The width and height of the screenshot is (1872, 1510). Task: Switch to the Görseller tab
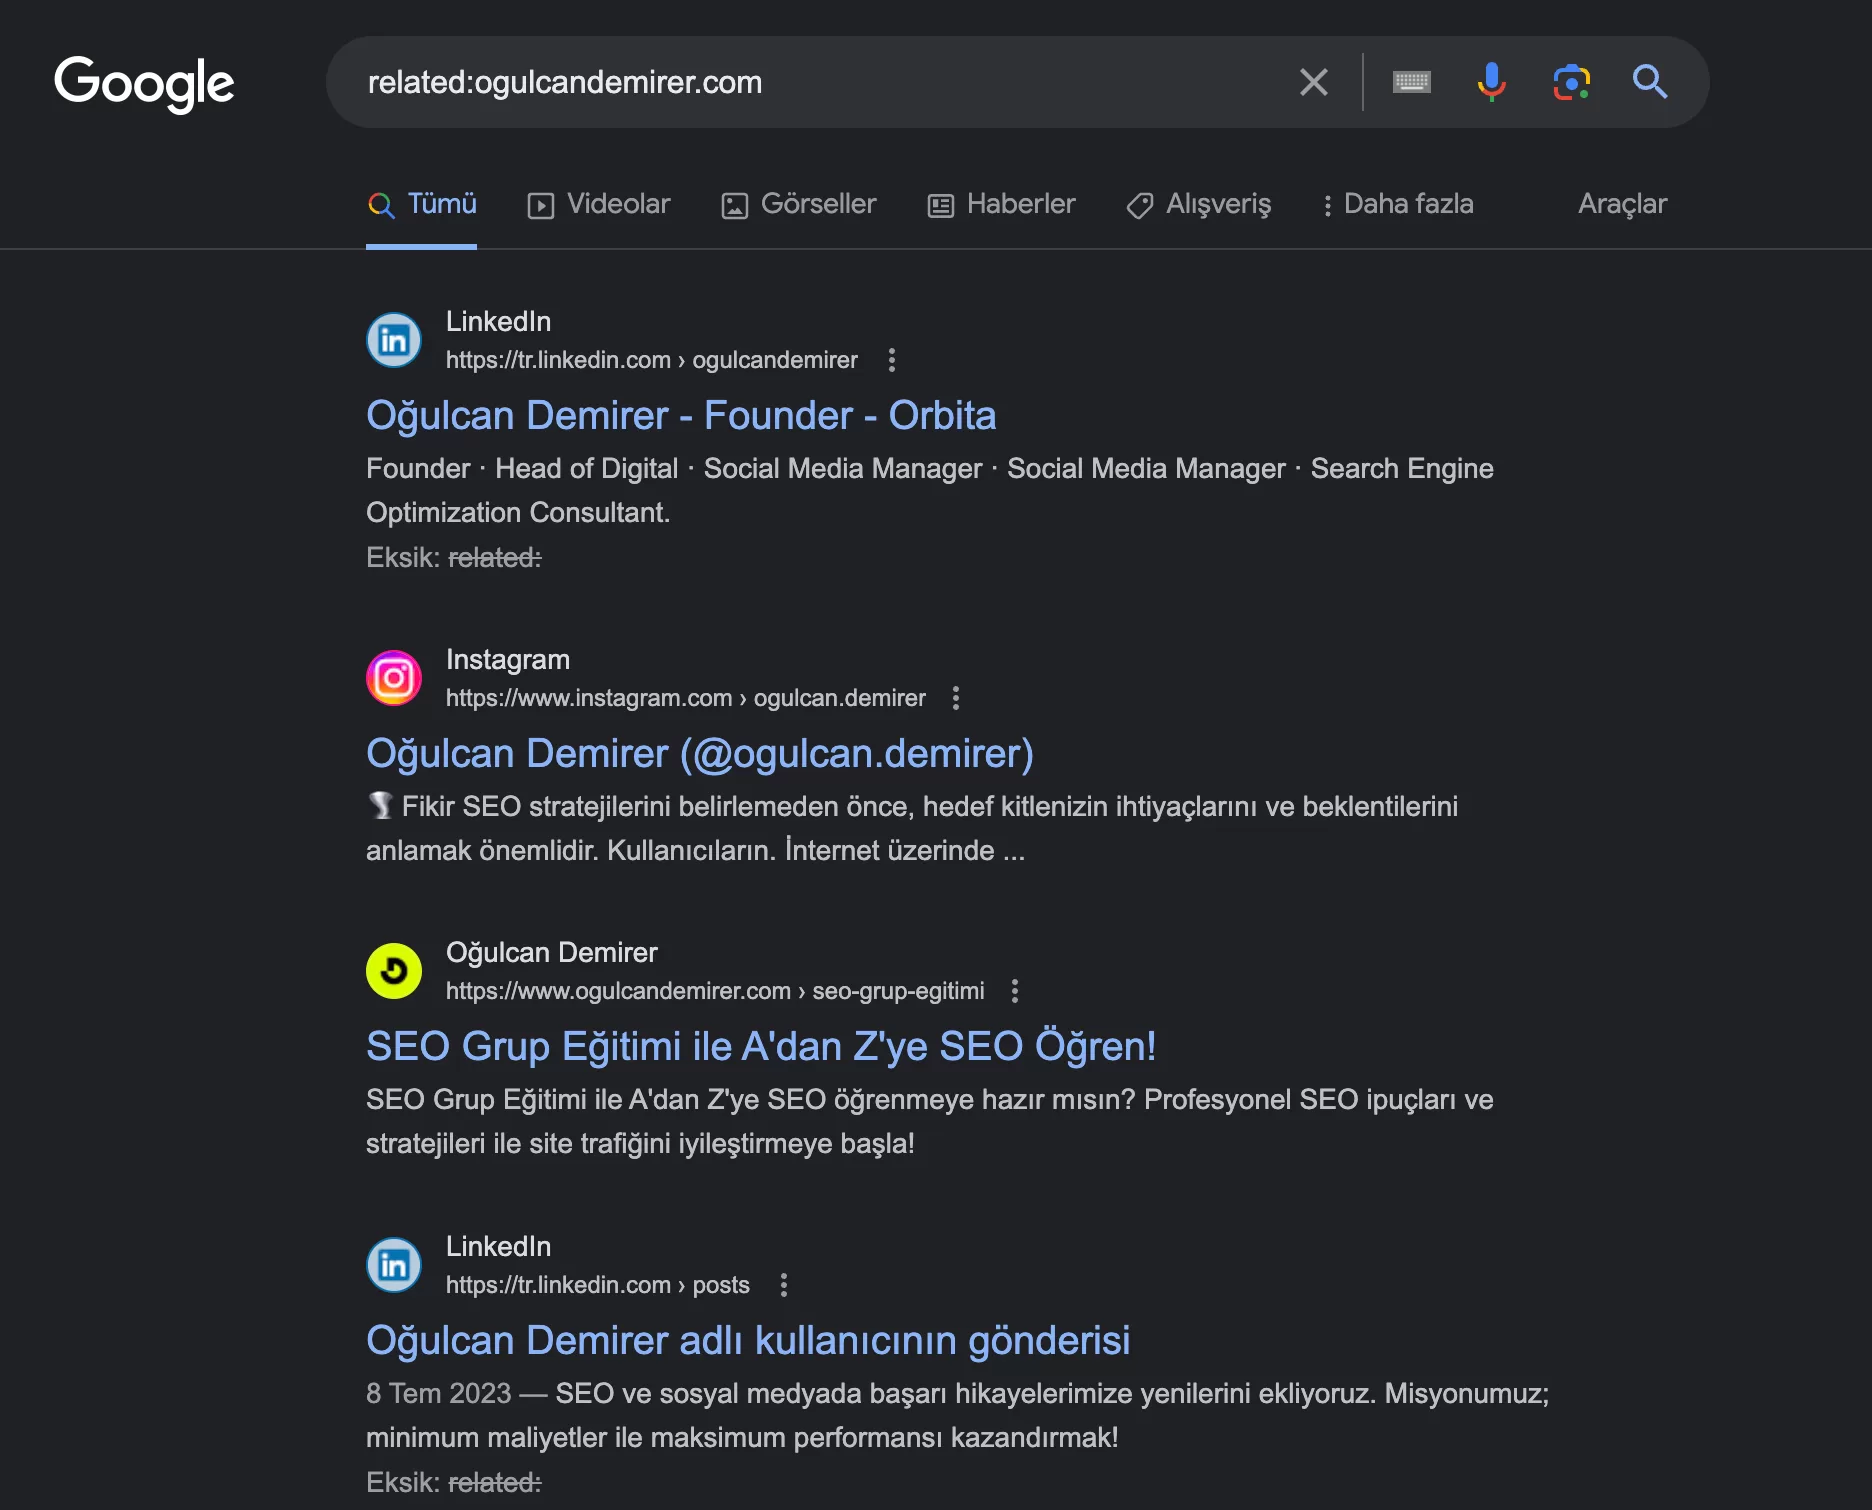(x=799, y=204)
